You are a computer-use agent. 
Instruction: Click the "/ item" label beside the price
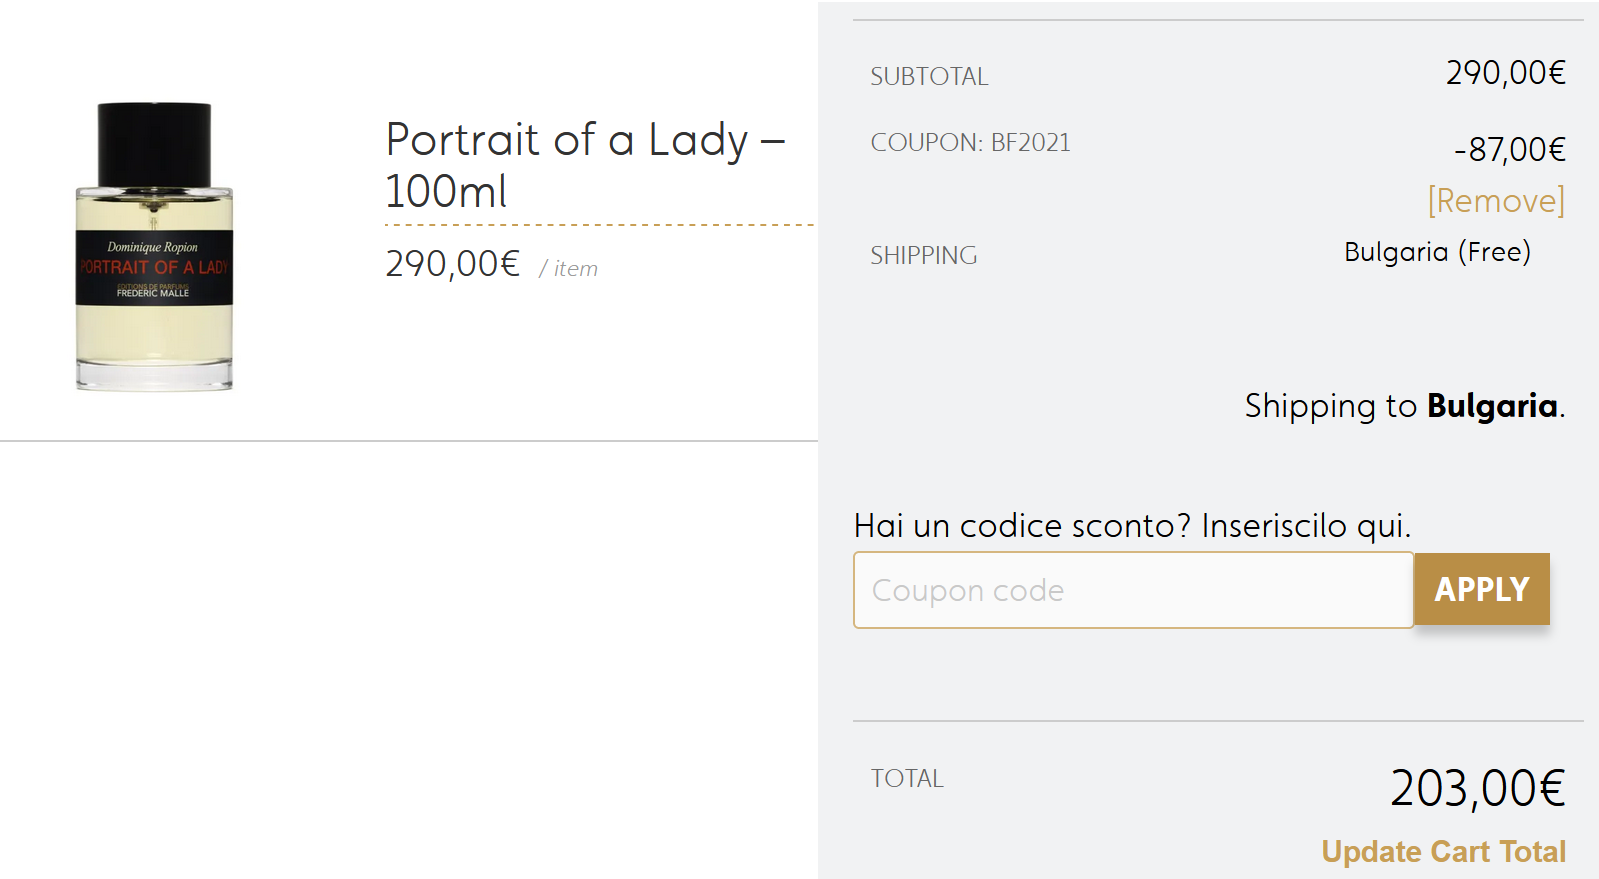(x=568, y=269)
